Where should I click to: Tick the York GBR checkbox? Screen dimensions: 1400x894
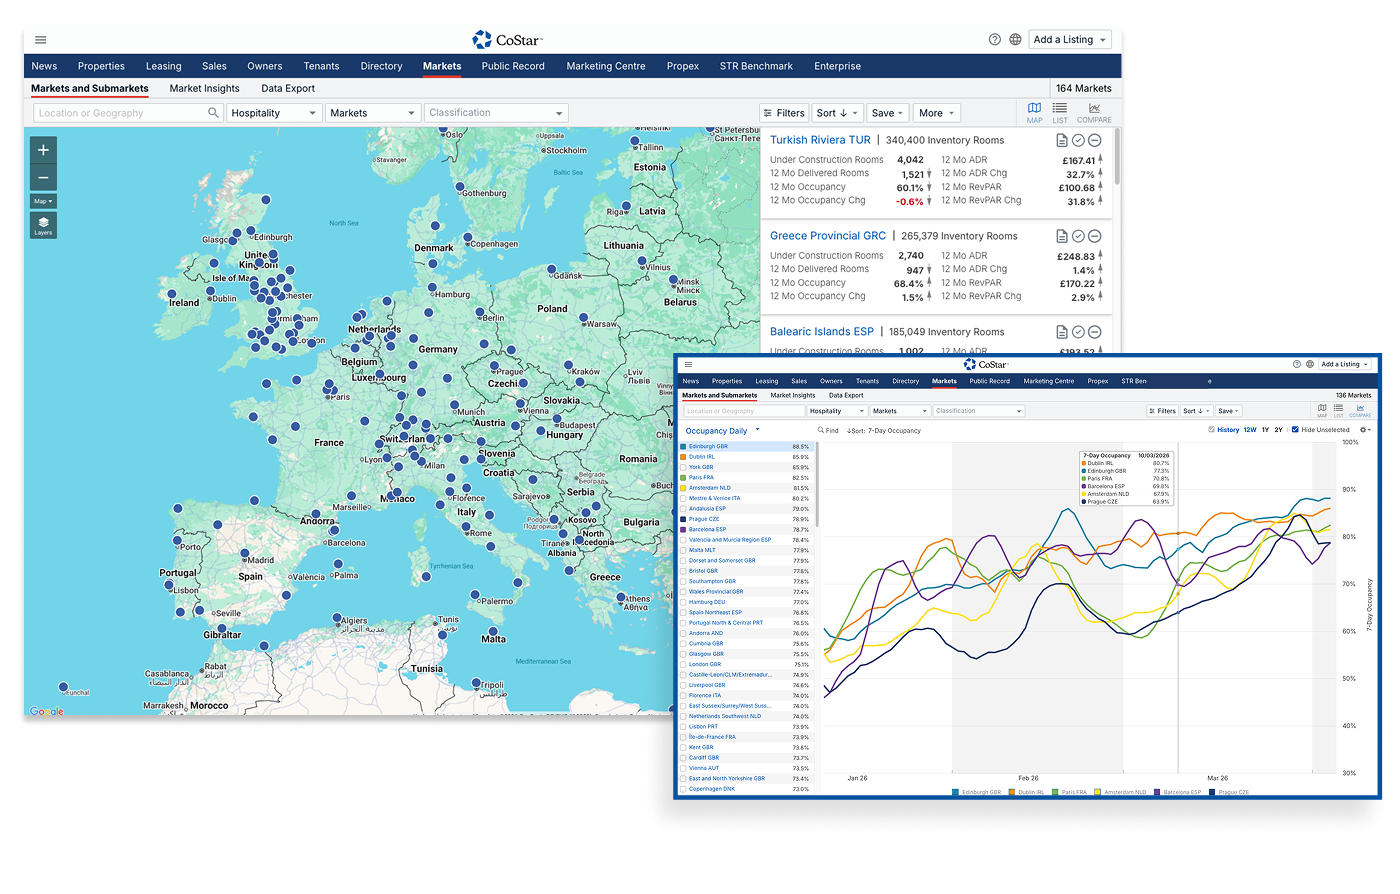pos(684,467)
